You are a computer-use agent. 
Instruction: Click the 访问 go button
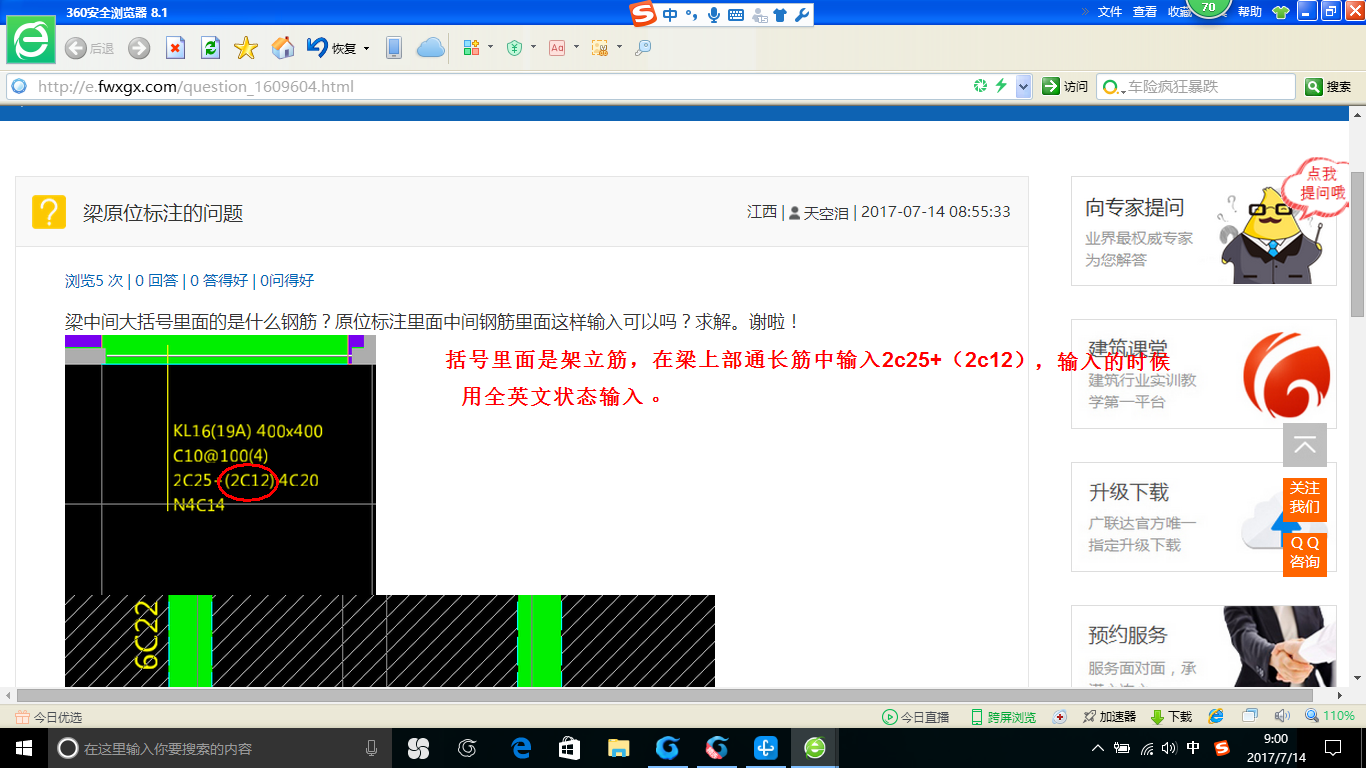pos(1065,87)
